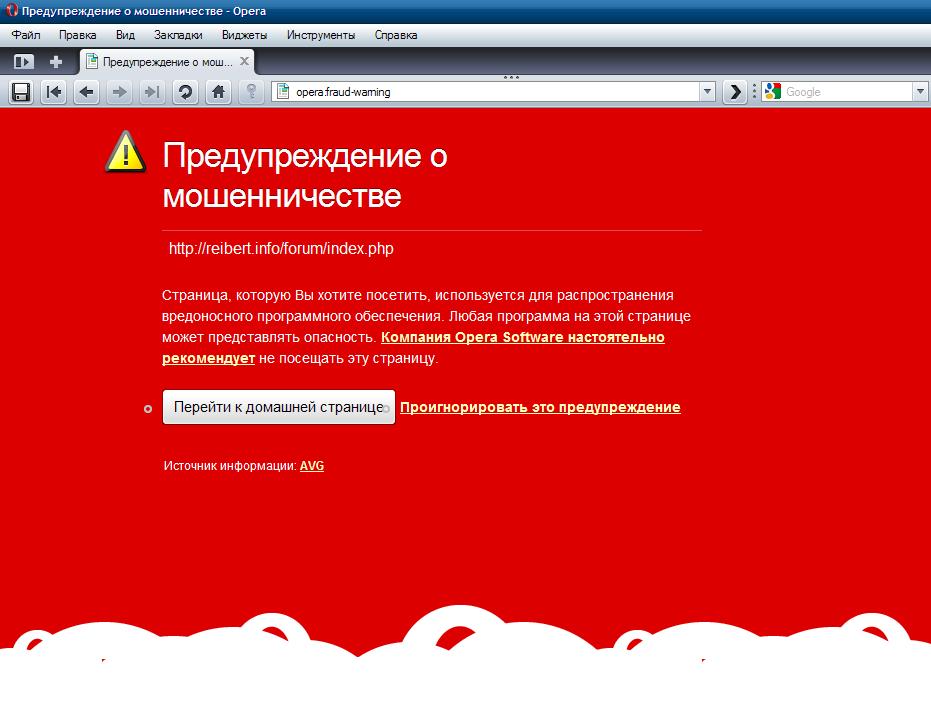Open the Правка menu

78,35
